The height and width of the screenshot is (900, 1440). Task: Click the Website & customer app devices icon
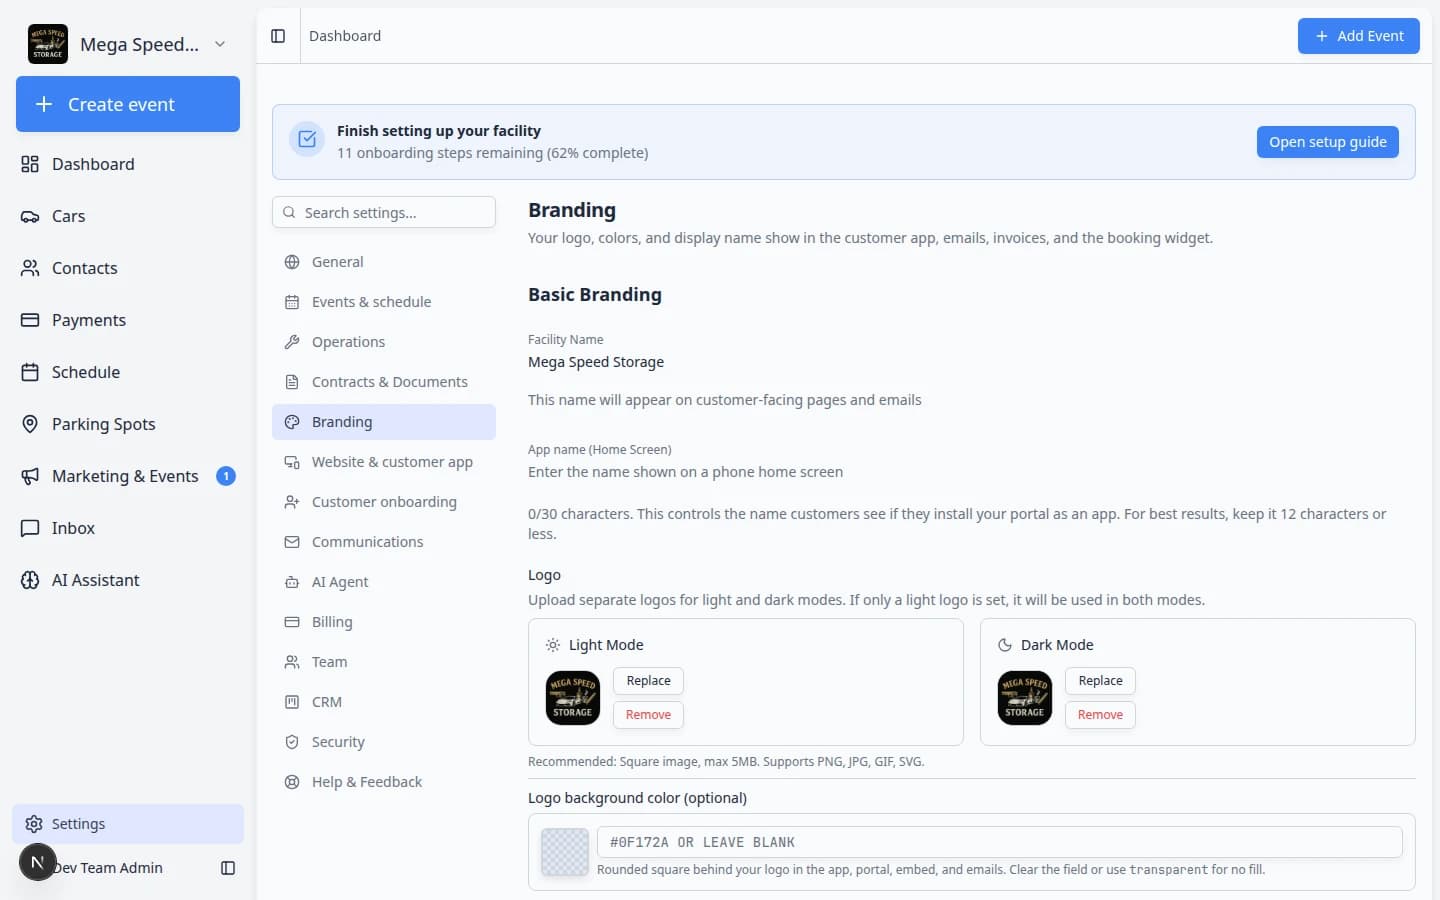292,462
